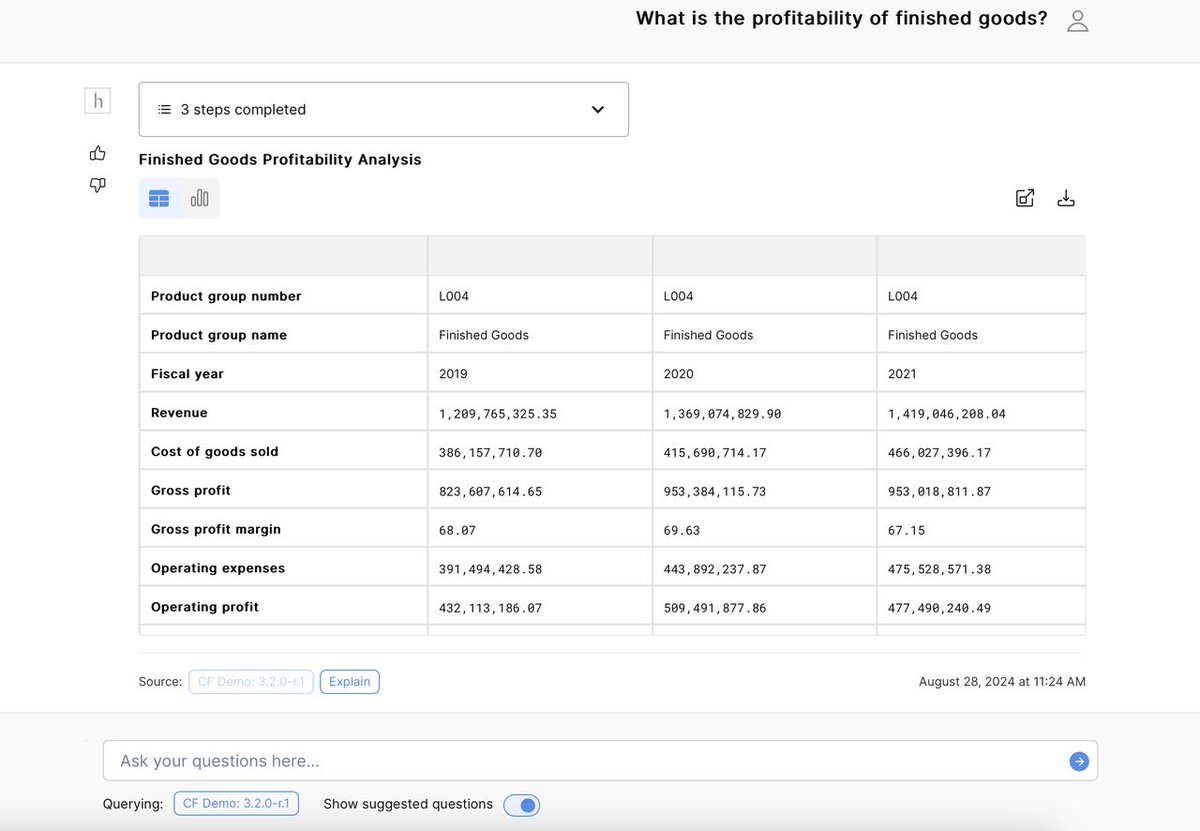Click cost value 386,157,710.70
The width and height of the screenshot is (1200, 831).
(x=491, y=453)
